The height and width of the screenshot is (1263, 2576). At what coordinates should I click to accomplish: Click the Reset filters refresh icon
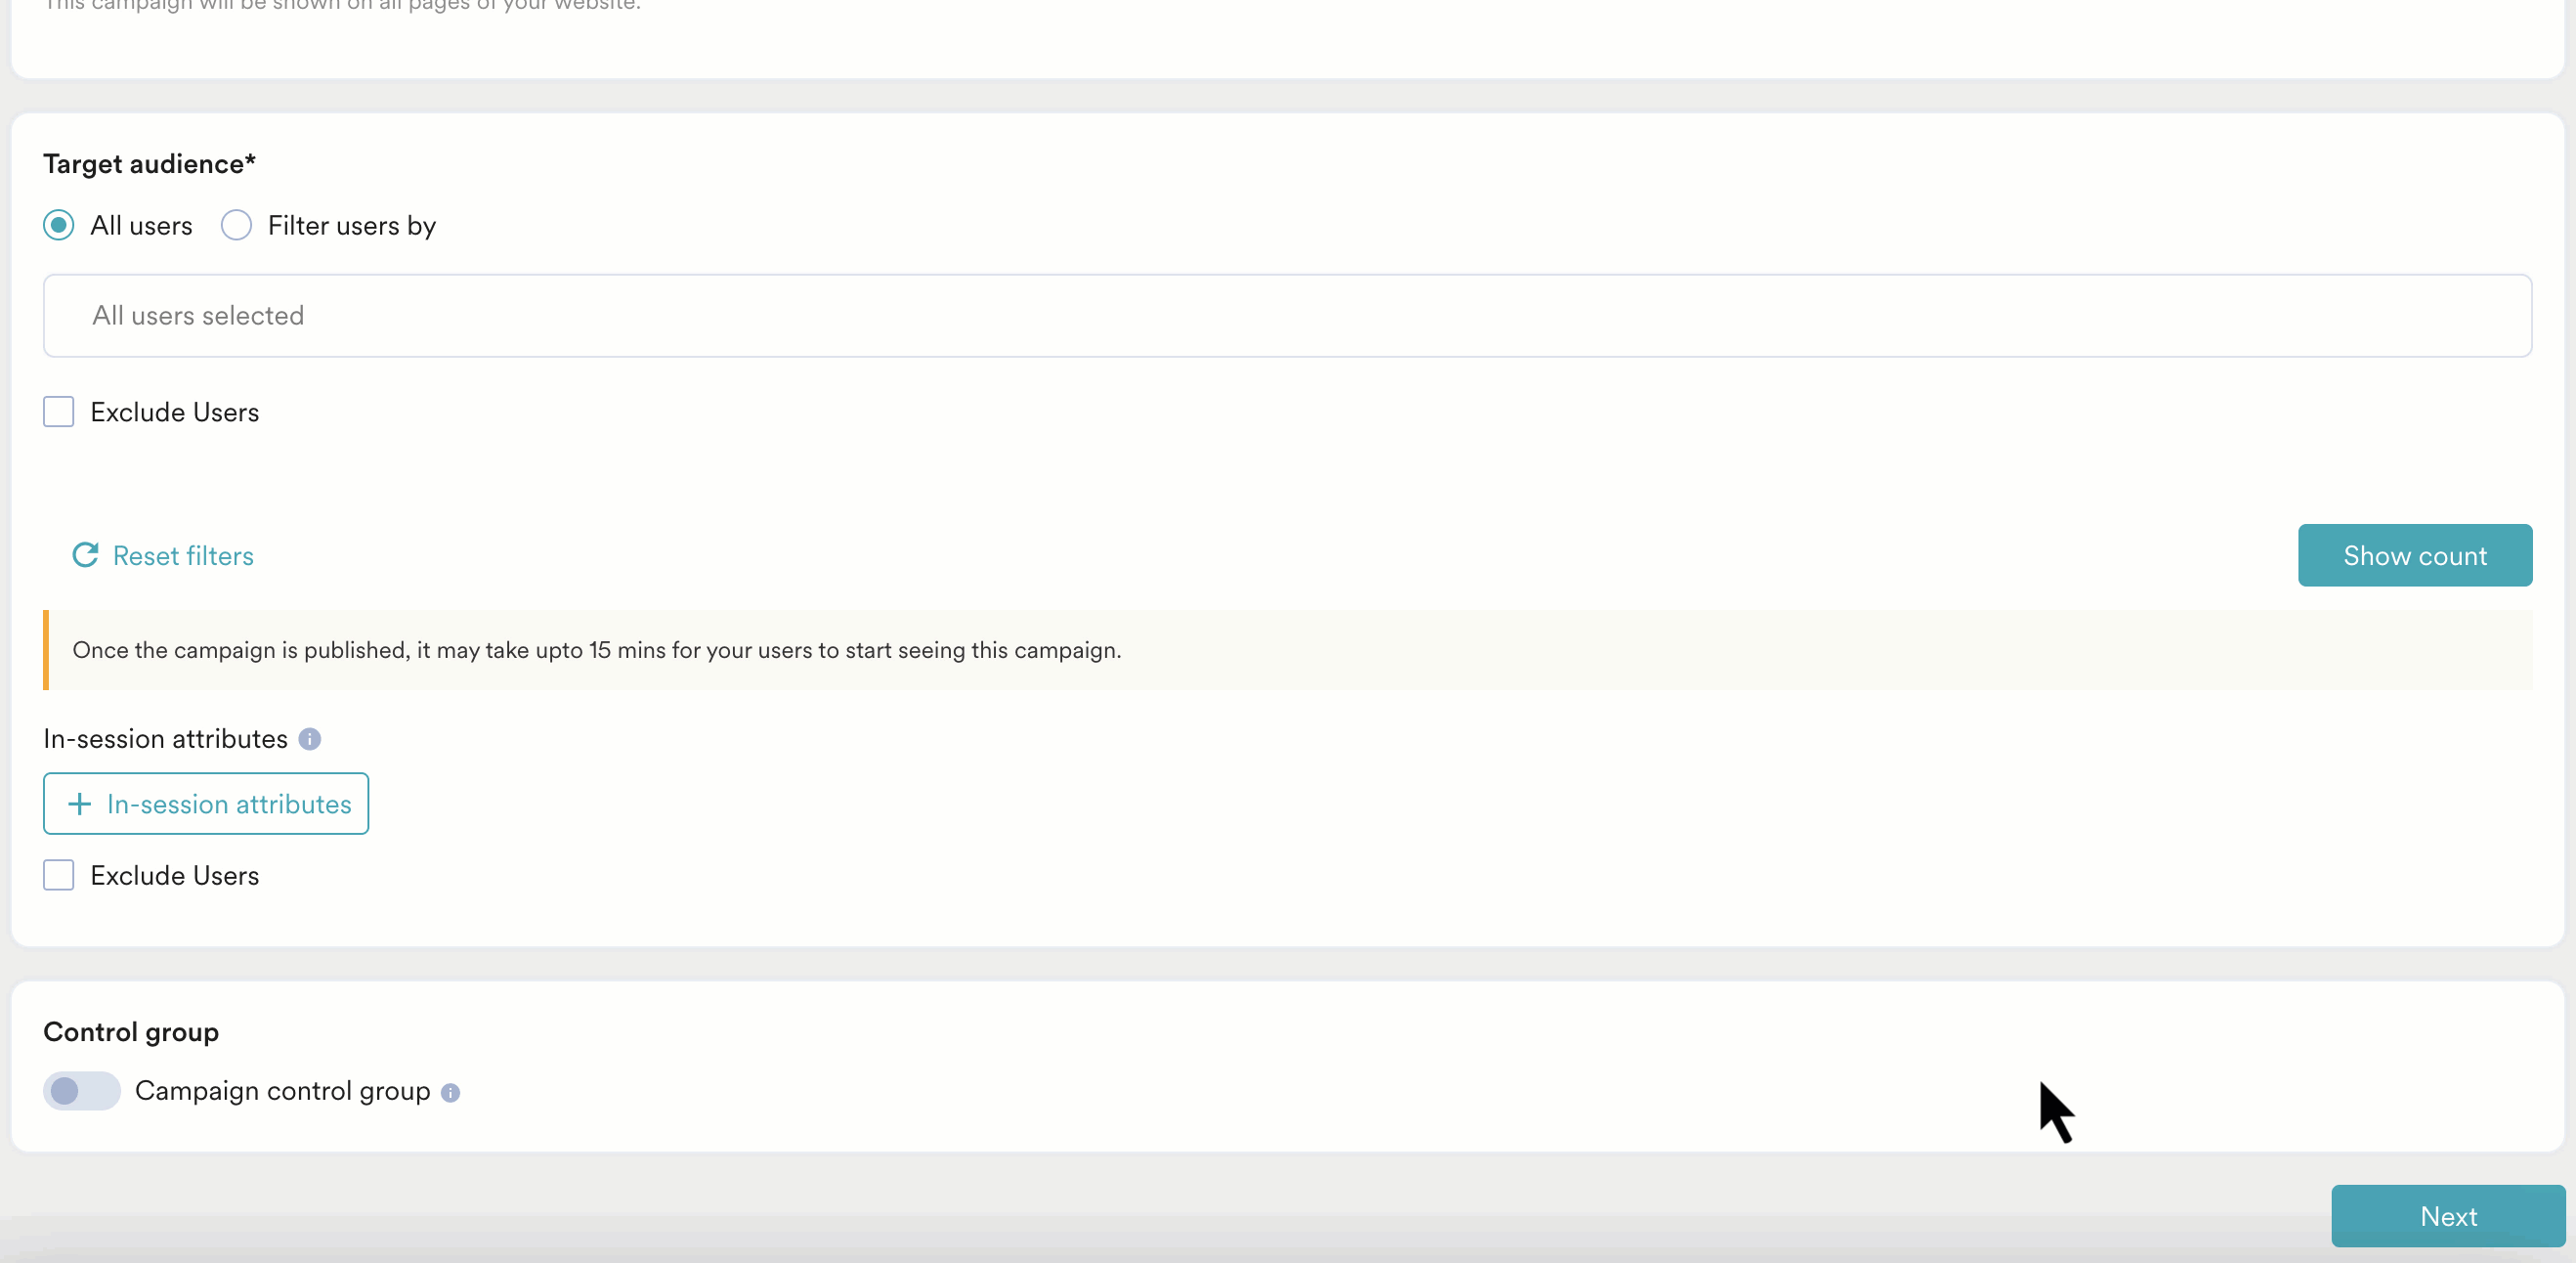[x=85, y=555]
